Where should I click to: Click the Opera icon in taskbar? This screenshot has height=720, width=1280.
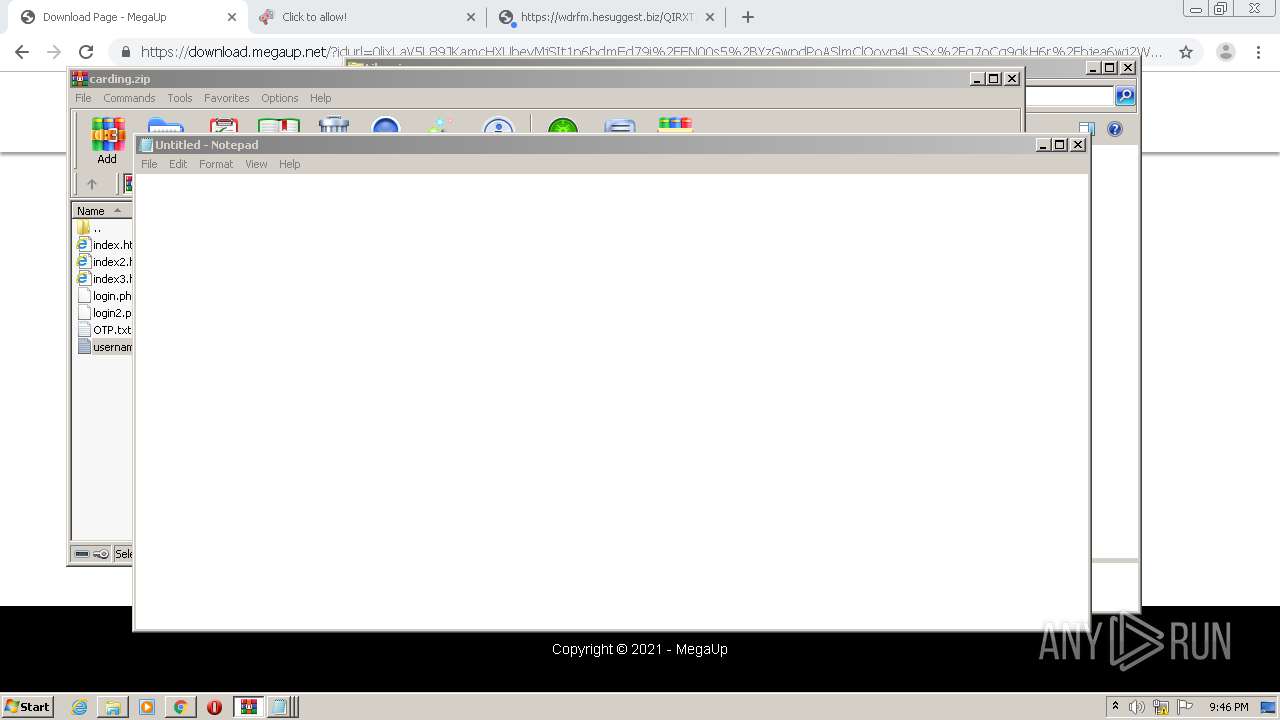click(214, 707)
